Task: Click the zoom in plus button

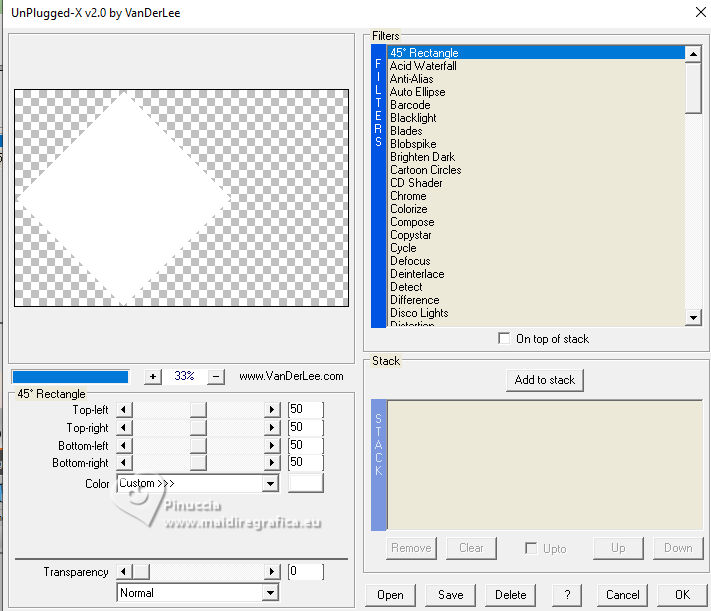Action: click(153, 376)
